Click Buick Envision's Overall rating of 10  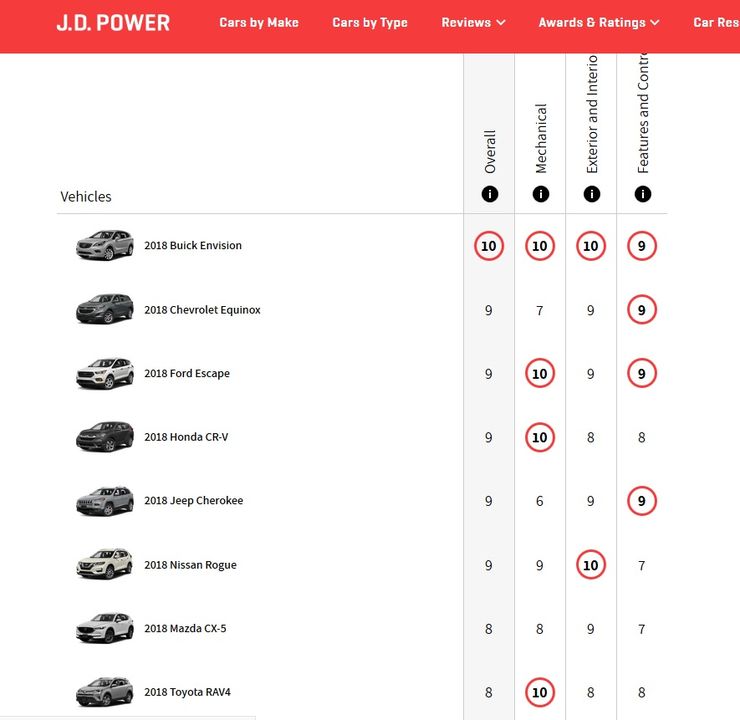489,246
